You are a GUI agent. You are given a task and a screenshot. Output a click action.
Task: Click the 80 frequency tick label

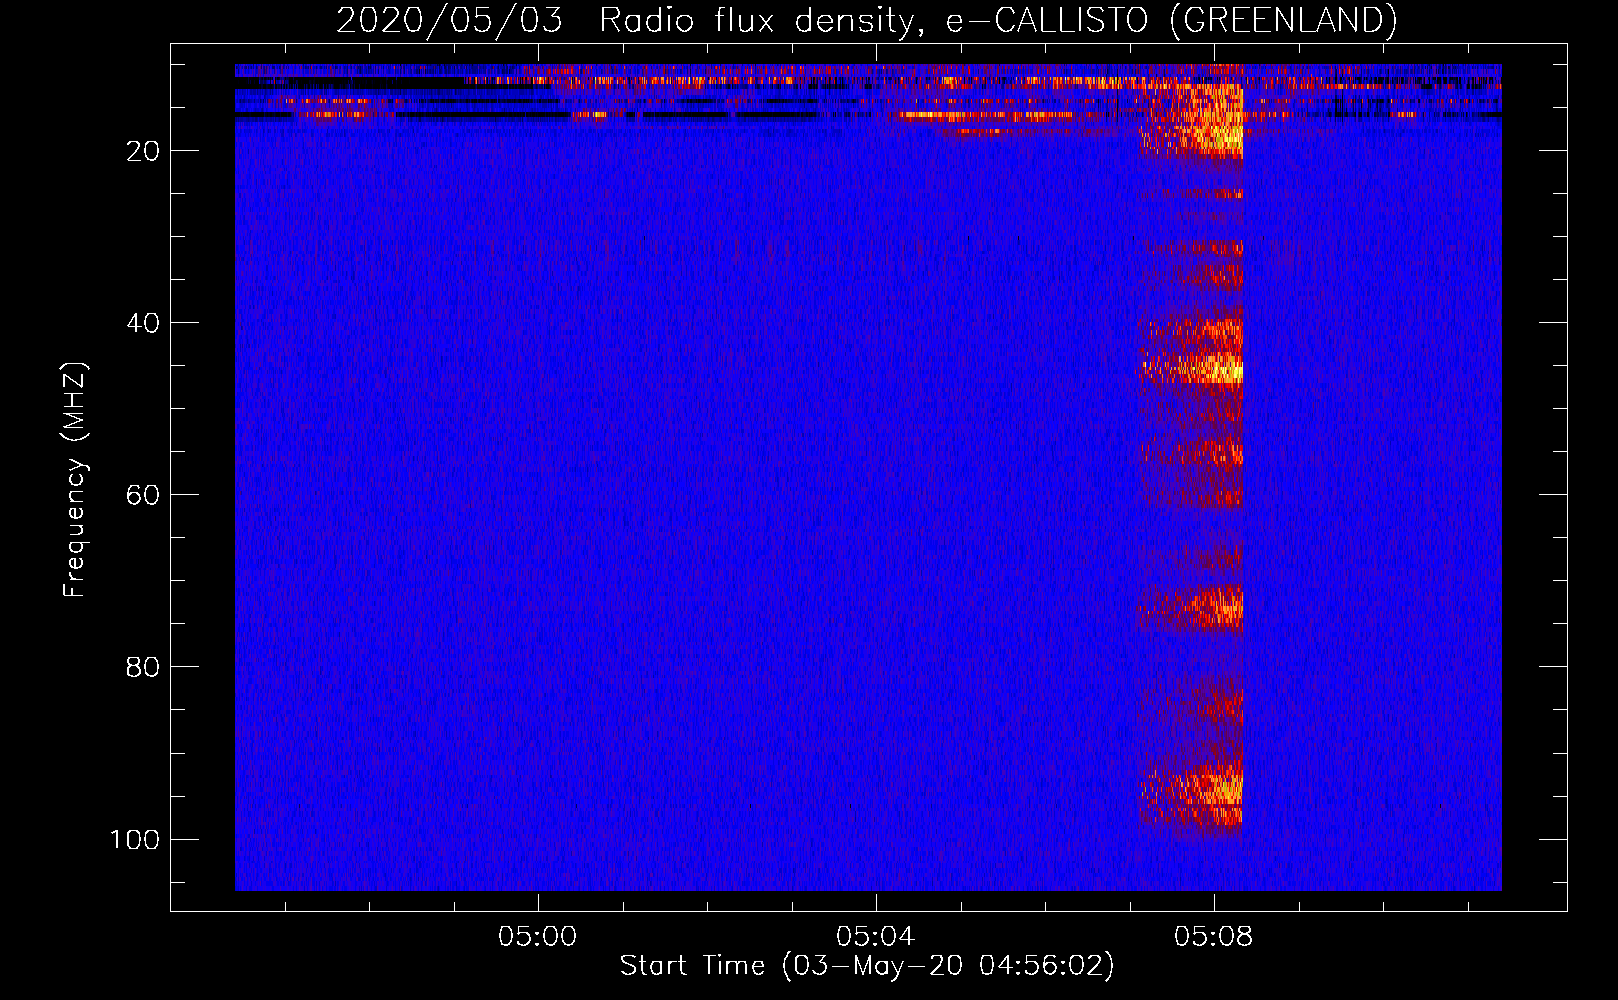click(x=143, y=667)
